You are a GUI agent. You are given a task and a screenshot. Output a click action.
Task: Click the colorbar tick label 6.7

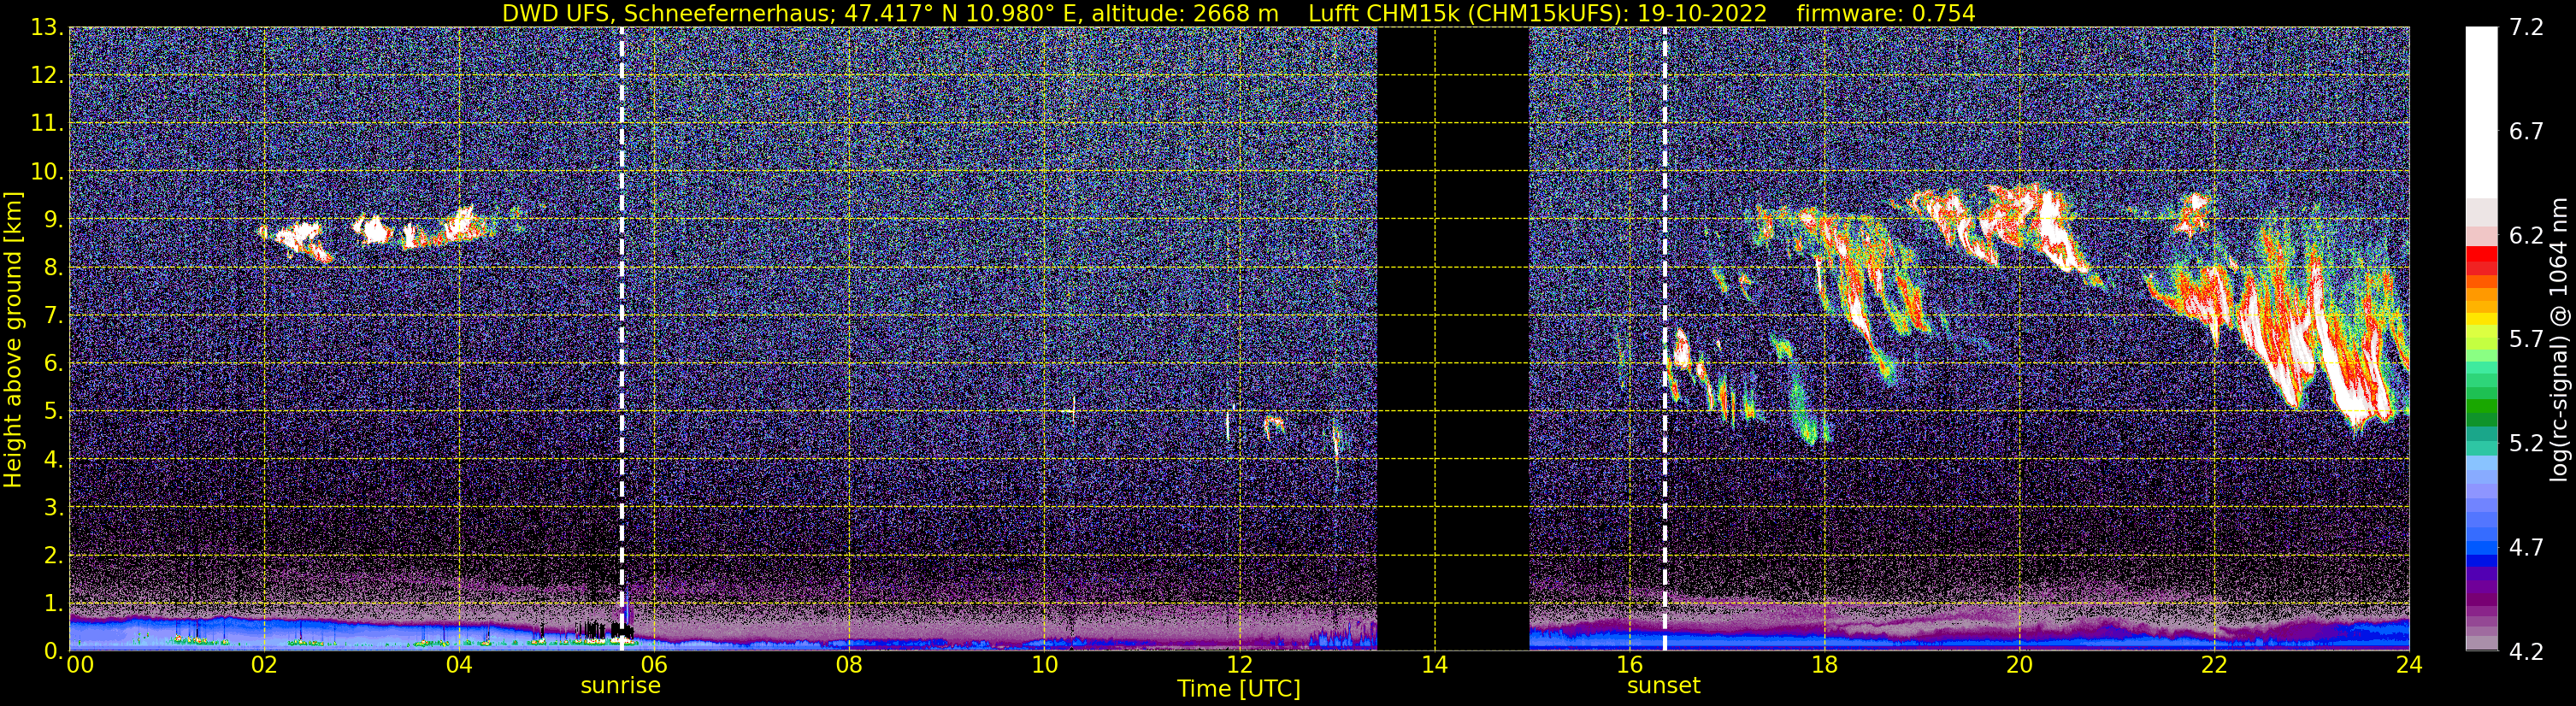click(x=2527, y=132)
